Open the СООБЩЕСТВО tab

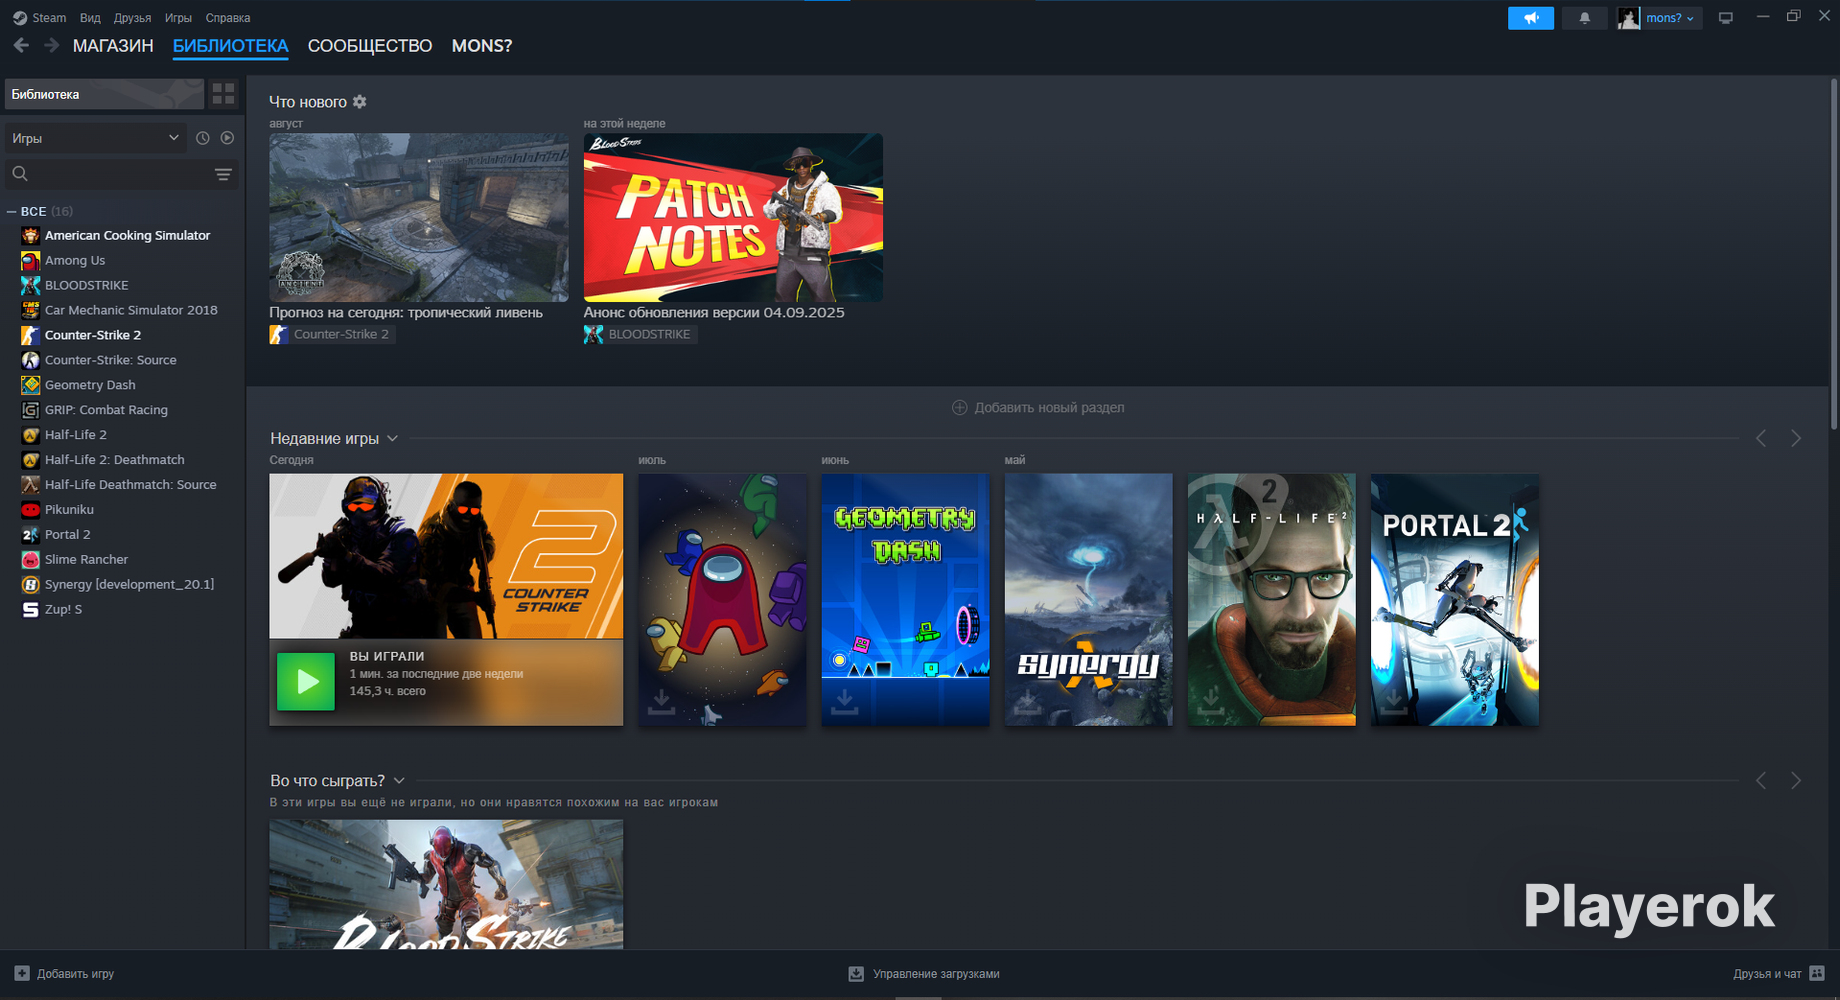click(370, 46)
